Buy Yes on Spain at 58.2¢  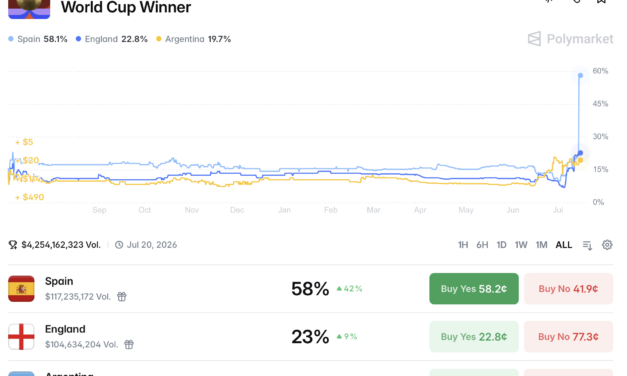(474, 289)
